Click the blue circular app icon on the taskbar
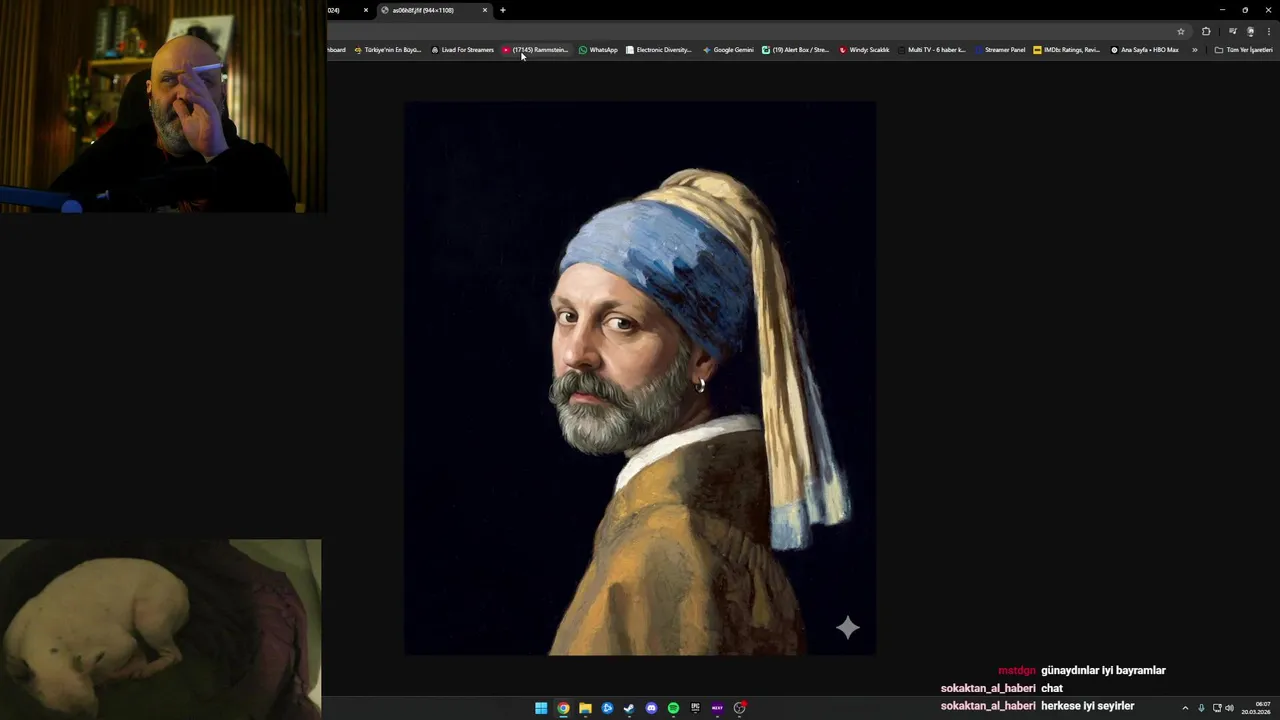The image size is (1280, 720). [x=607, y=708]
